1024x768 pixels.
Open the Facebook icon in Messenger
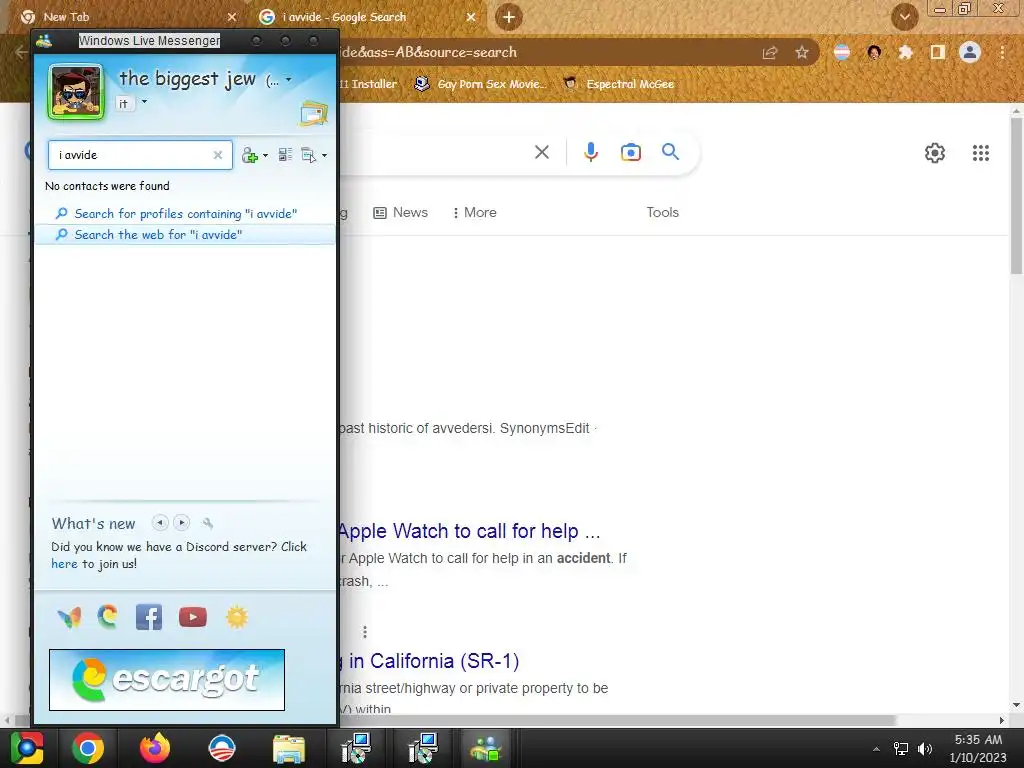pyautogui.click(x=149, y=617)
